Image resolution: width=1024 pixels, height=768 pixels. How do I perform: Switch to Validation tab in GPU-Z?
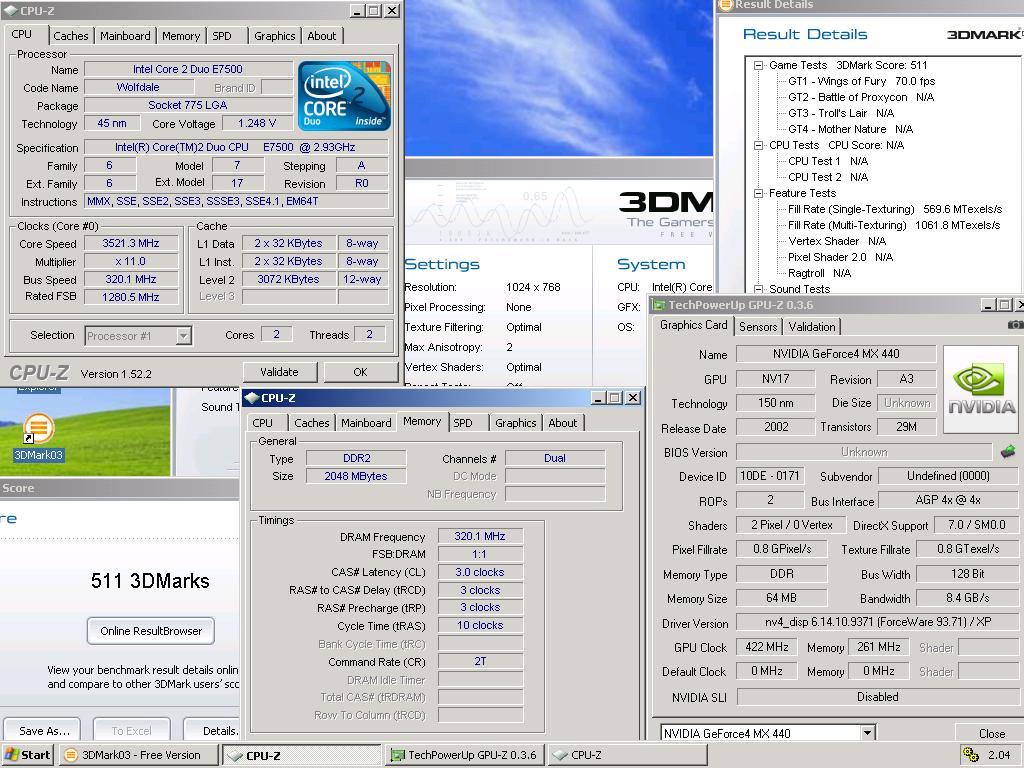coord(812,327)
